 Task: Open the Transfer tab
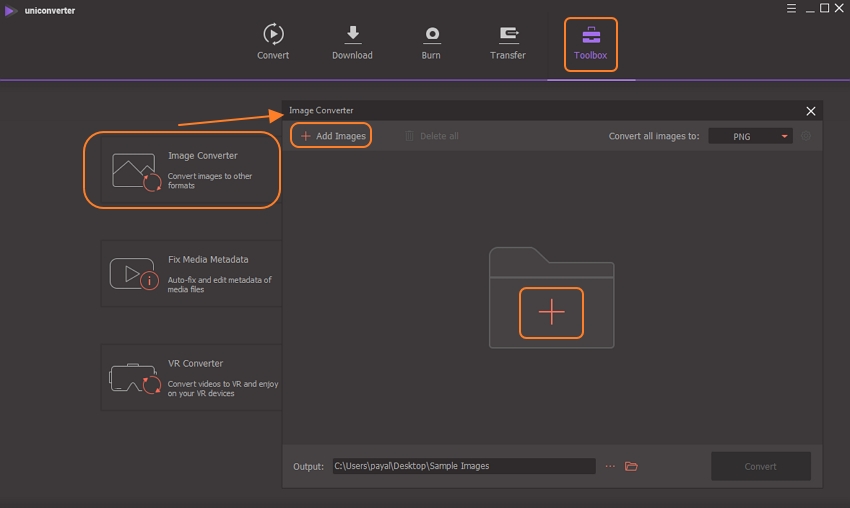point(507,42)
